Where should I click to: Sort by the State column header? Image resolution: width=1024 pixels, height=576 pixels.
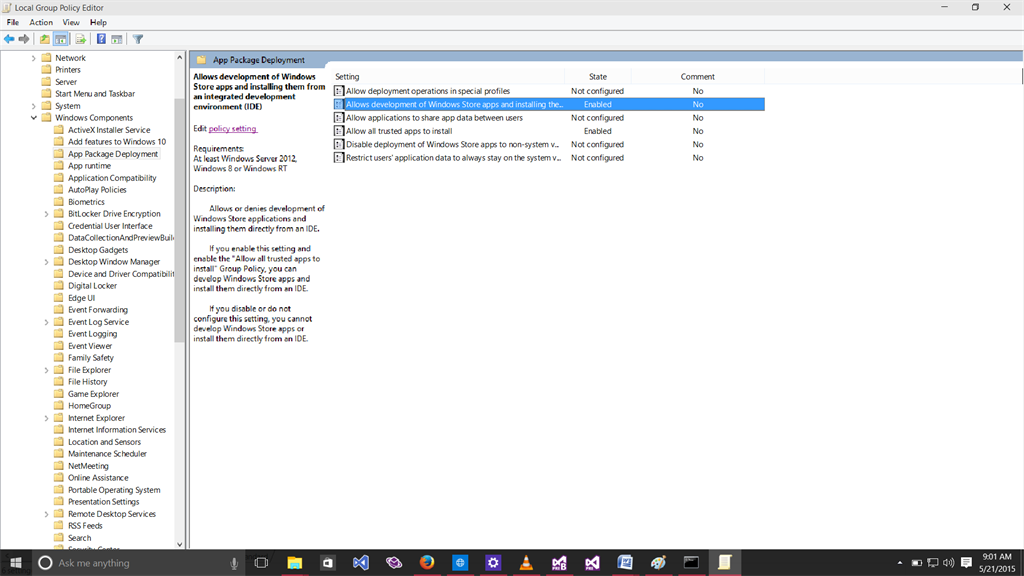point(598,76)
